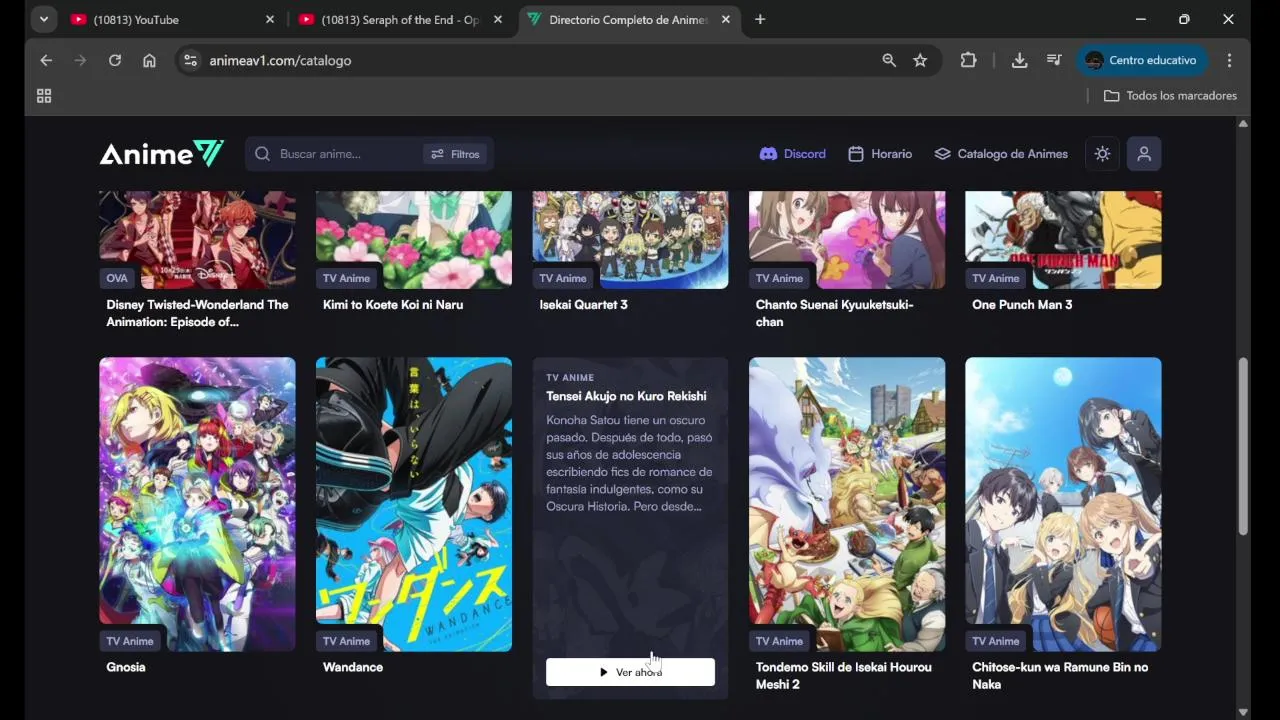The height and width of the screenshot is (720, 1280).
Task: Close the Seraph of the End tab
Action: (498, 19)
